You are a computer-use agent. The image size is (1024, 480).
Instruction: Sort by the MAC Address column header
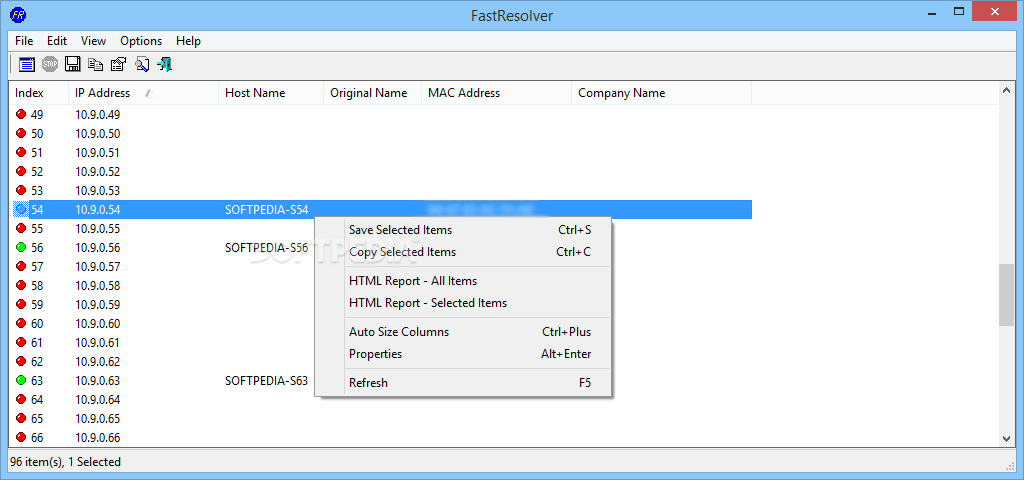tap(496, 93)
